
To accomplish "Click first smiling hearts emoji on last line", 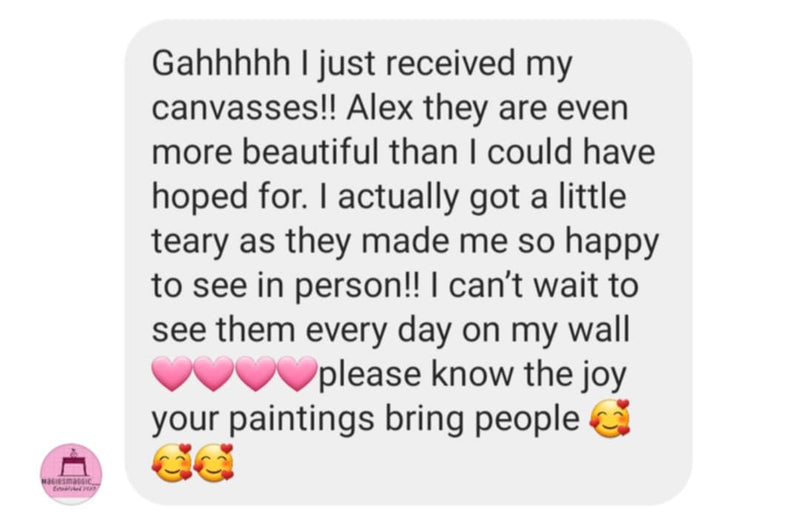I will (172, 463).
